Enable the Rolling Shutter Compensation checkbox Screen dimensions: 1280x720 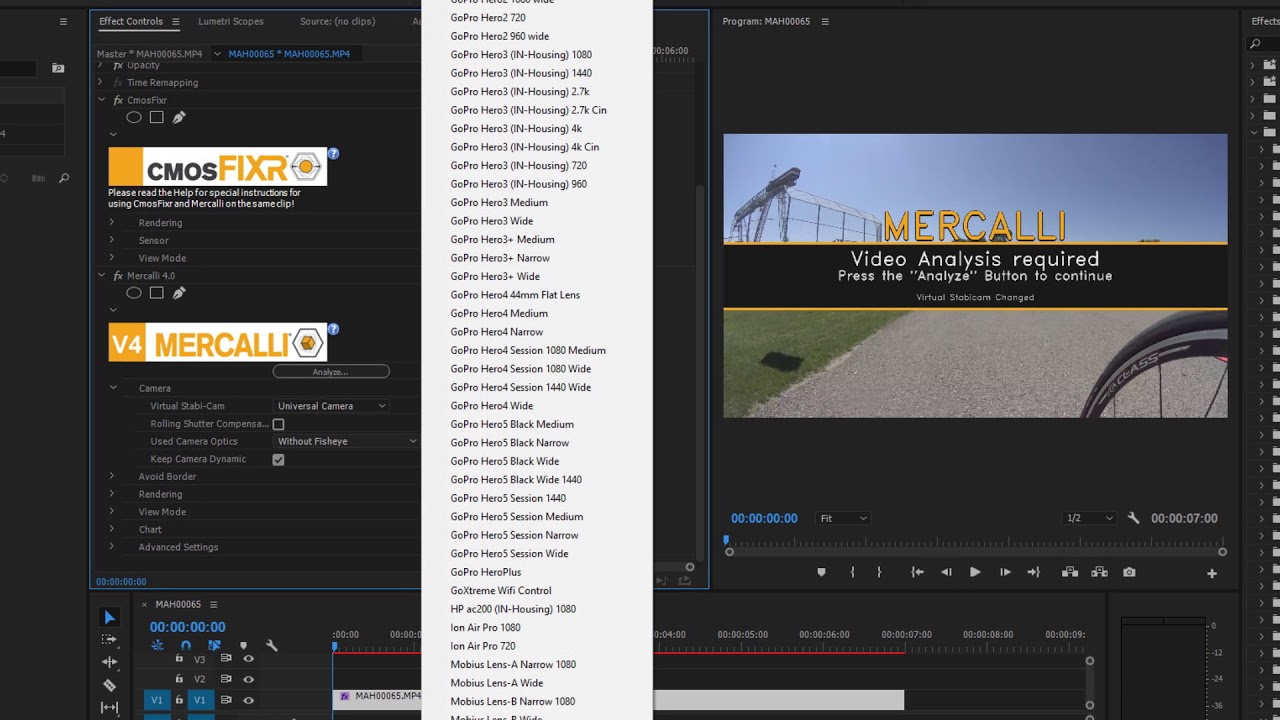[278, 424]
